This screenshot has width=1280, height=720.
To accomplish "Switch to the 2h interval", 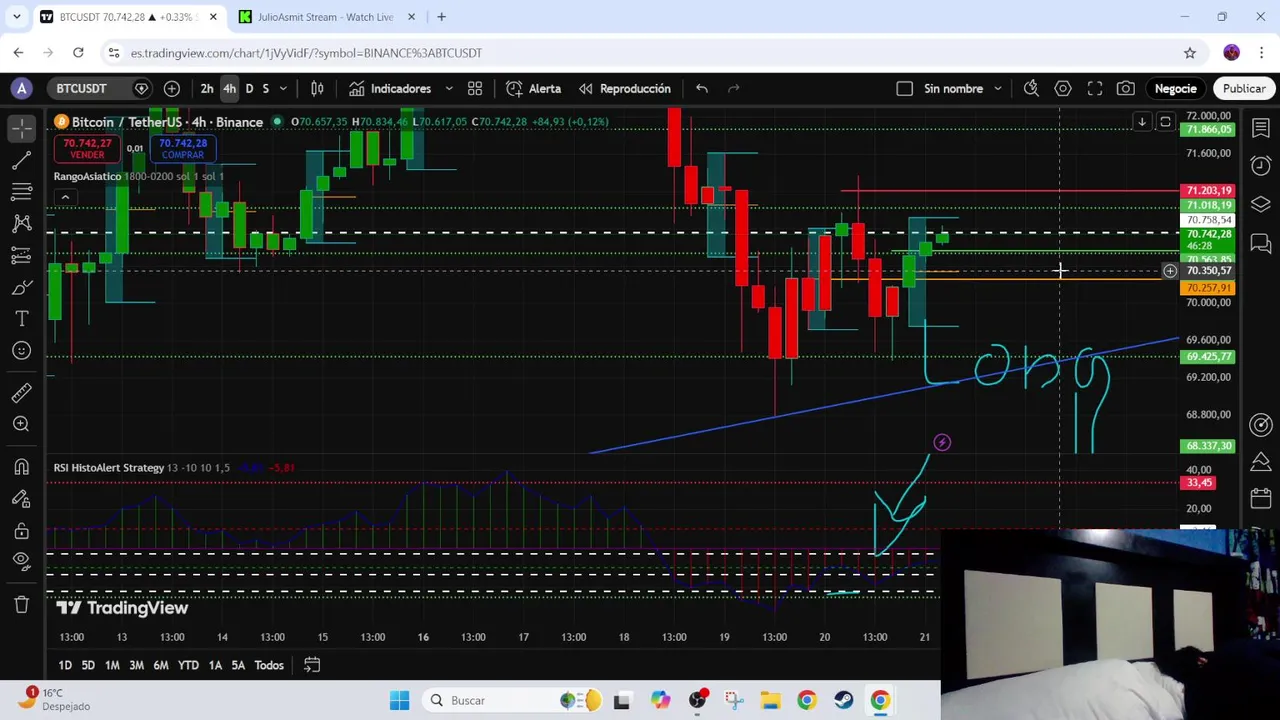I will (x=207, y=89).
